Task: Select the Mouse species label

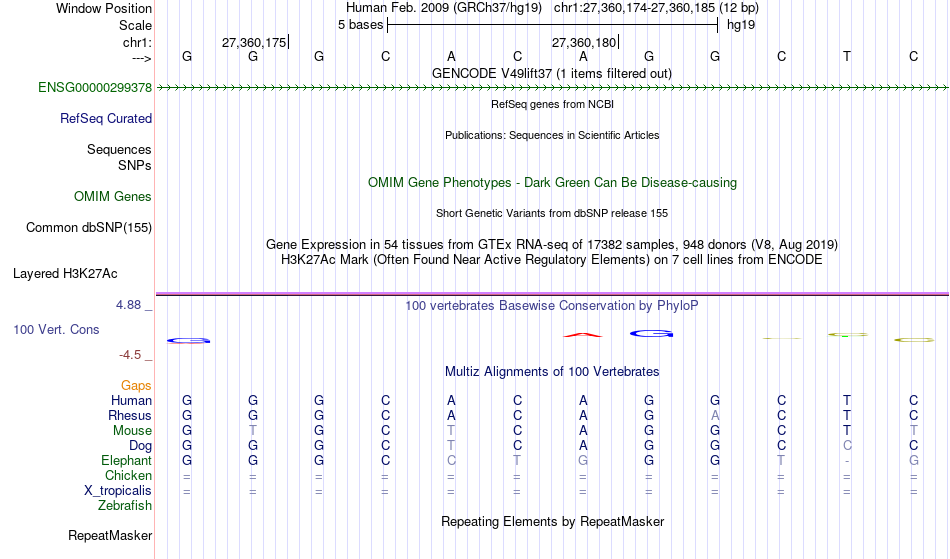Action: pos(133,431)
